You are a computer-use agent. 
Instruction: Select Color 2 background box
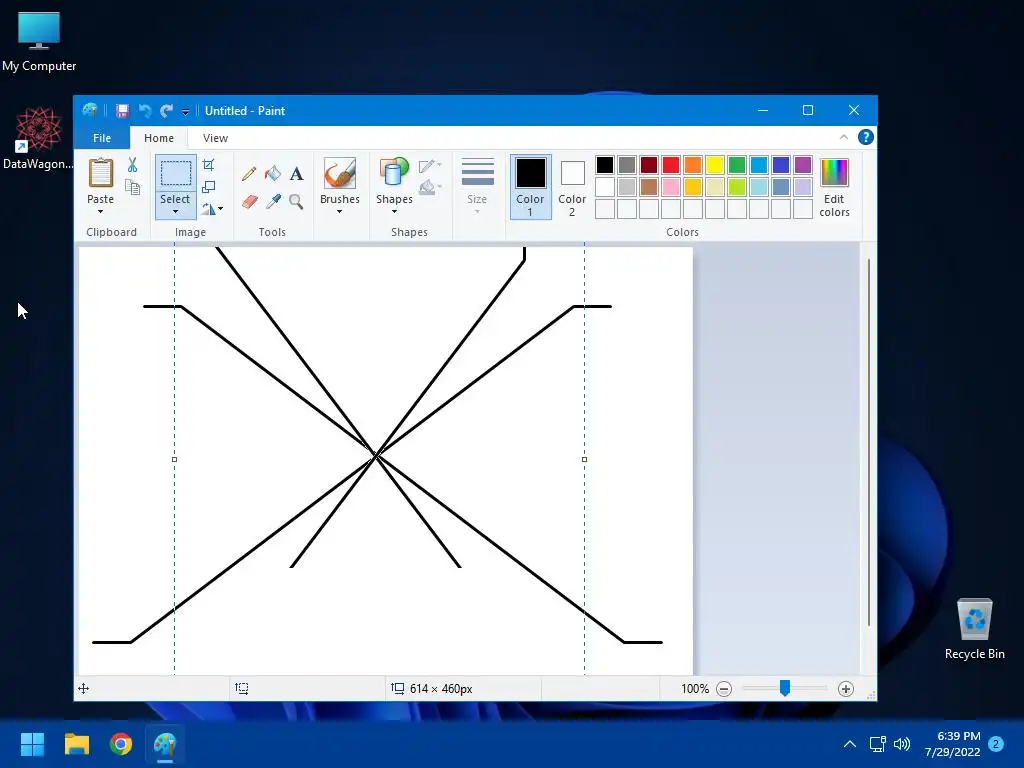coord(572,187)
